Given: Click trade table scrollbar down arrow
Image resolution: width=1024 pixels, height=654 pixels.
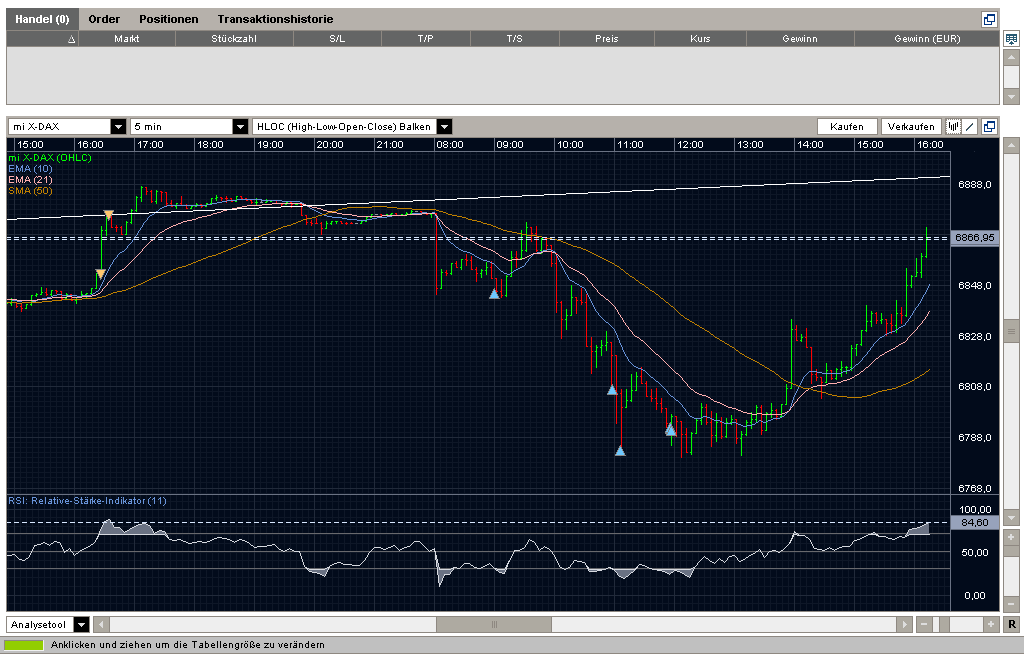Looking at the screenshot, I should coord(1011,97).
